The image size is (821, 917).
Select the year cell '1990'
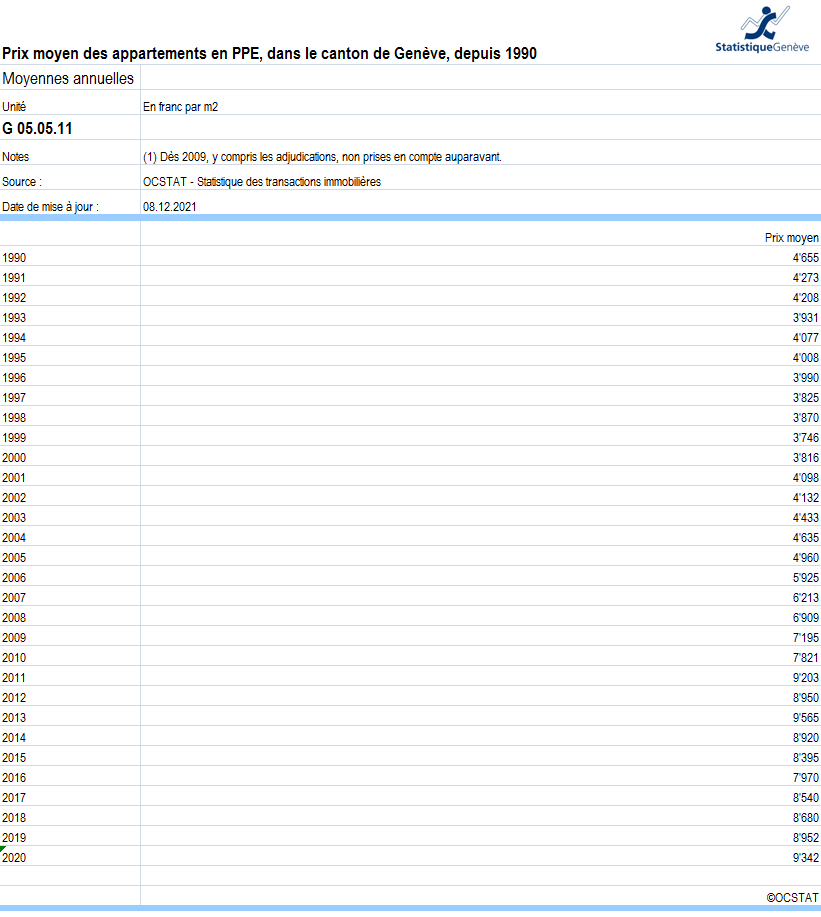14,258
